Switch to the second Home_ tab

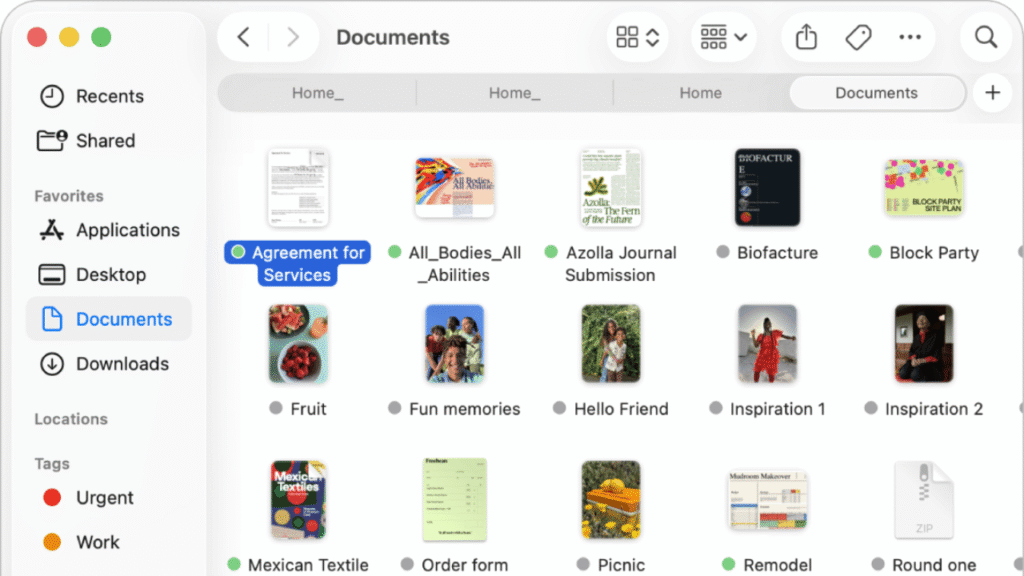coord(515,93)
